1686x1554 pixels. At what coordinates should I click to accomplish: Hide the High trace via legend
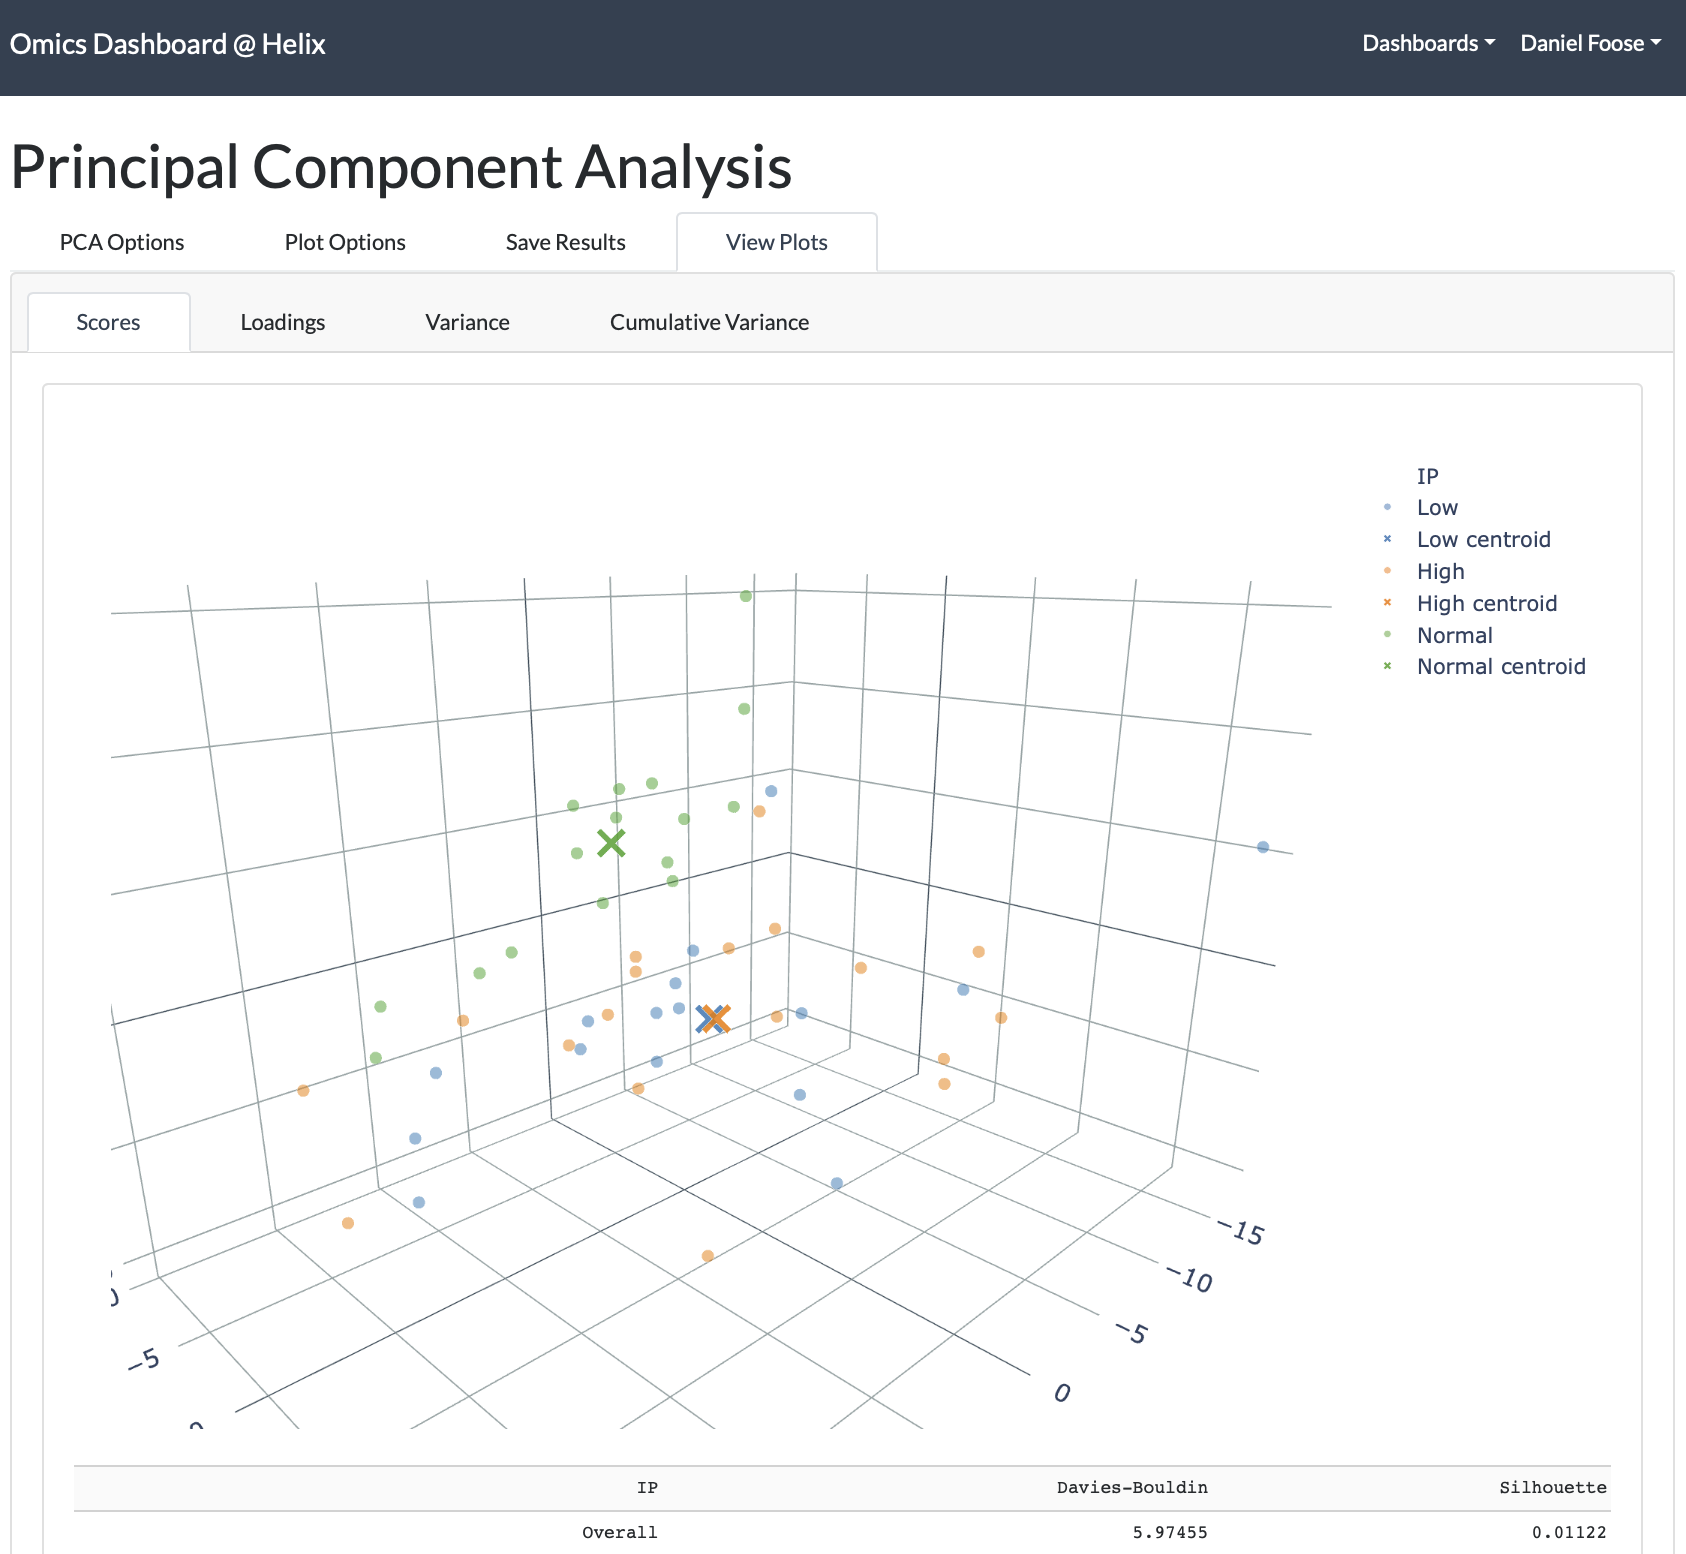pos(1440,571)
